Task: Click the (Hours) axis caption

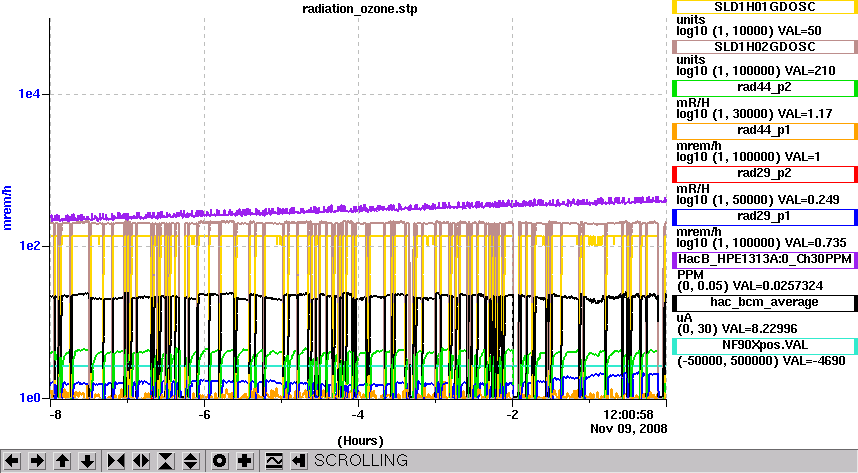Action: tap(360, 441)
